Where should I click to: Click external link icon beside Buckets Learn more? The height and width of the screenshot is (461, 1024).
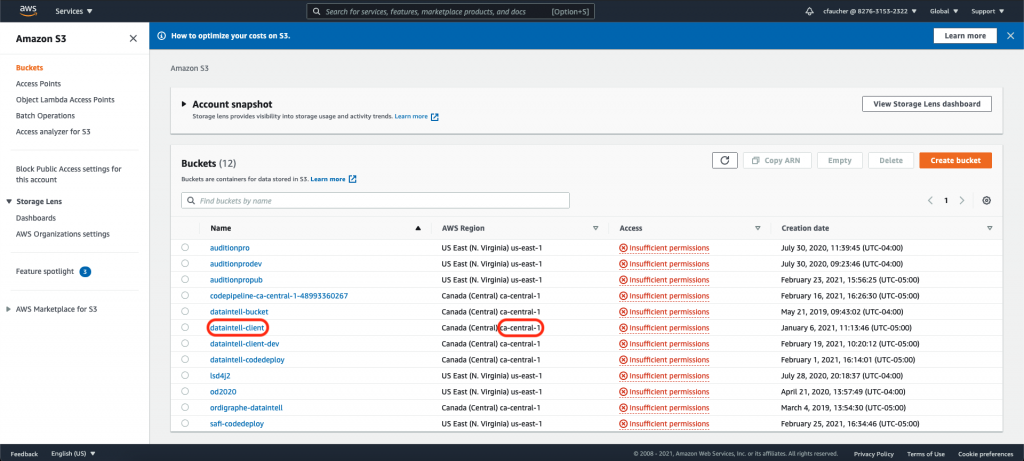click(x=353, y=179)
